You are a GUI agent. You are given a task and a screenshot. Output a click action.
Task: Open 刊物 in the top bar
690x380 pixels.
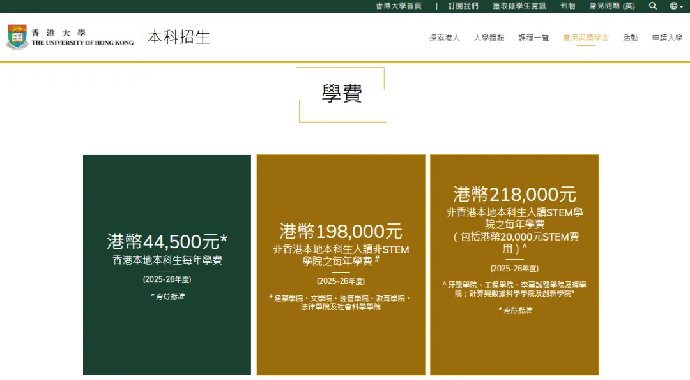(568, 6)
